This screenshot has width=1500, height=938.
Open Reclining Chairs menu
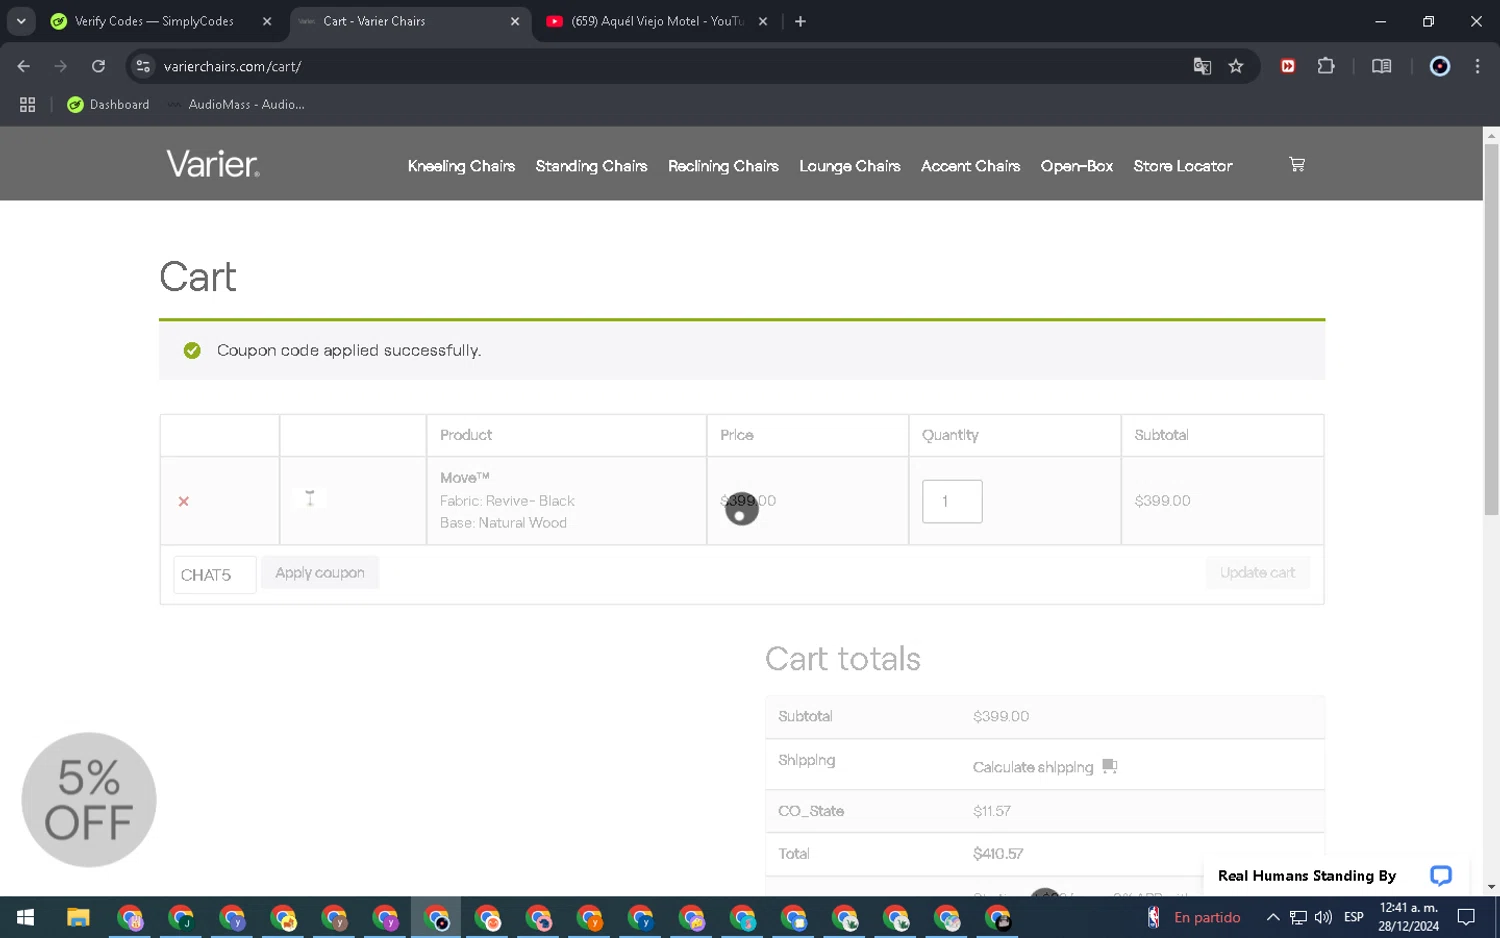pyautogui.click(x=723, y=166)
